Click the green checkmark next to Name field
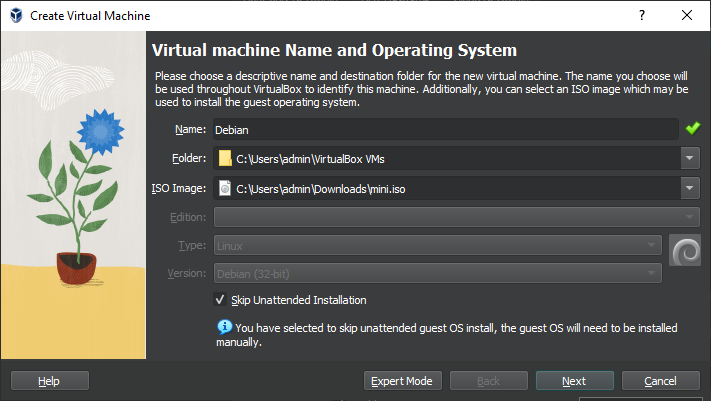 693,129
